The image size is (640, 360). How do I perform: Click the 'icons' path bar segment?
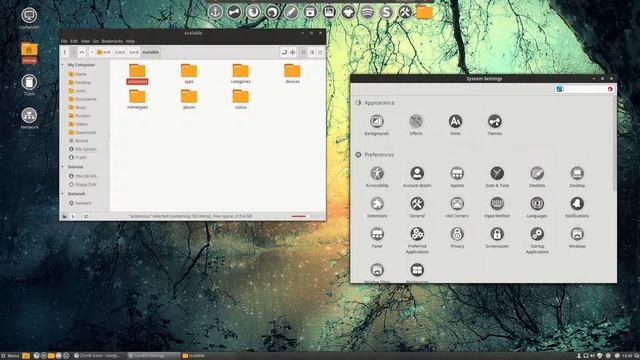coord(120,52)
